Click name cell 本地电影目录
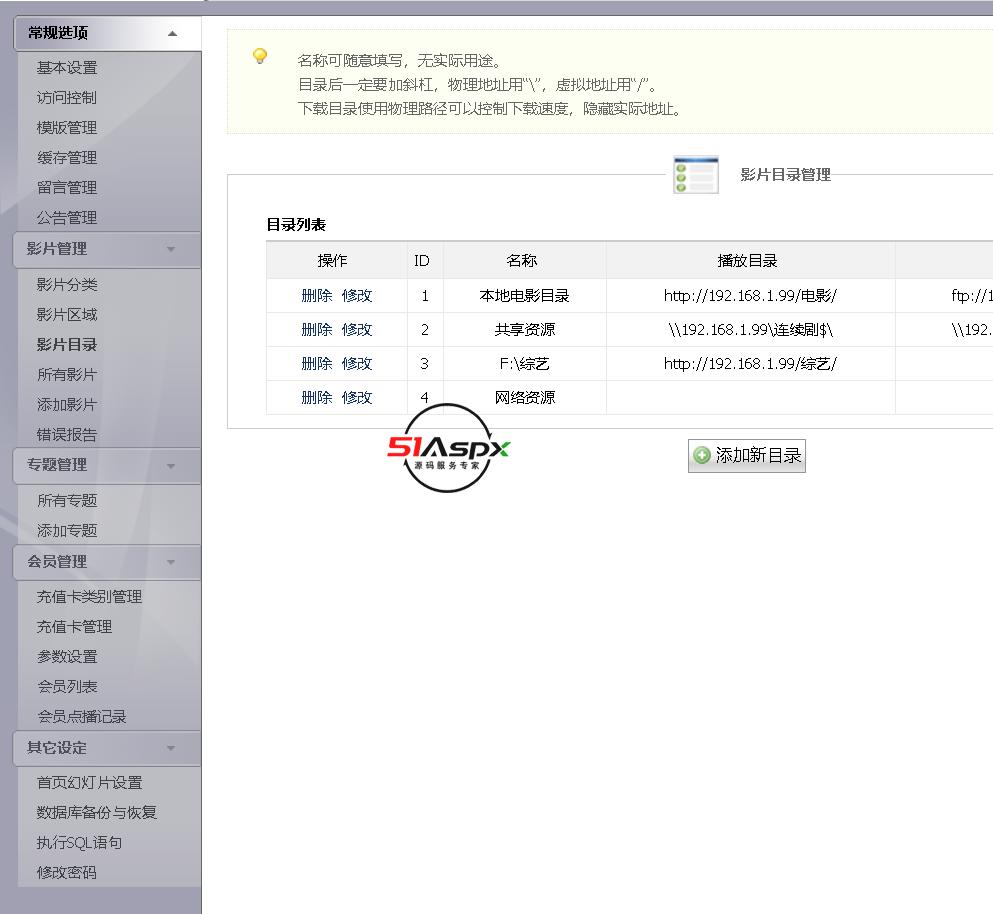The width and height of the screenshot is (993, 914). click(x=524, y=296)
